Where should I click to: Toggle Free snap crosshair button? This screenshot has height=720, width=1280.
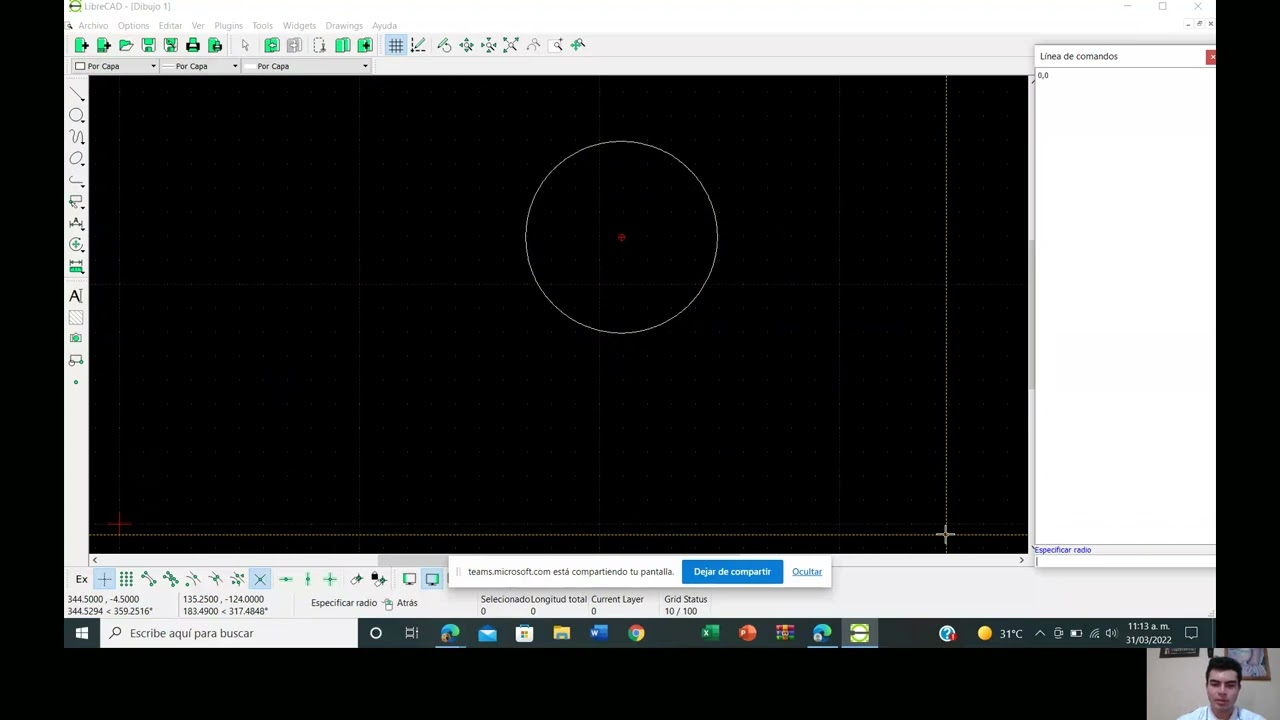click(x=105, y=579)
